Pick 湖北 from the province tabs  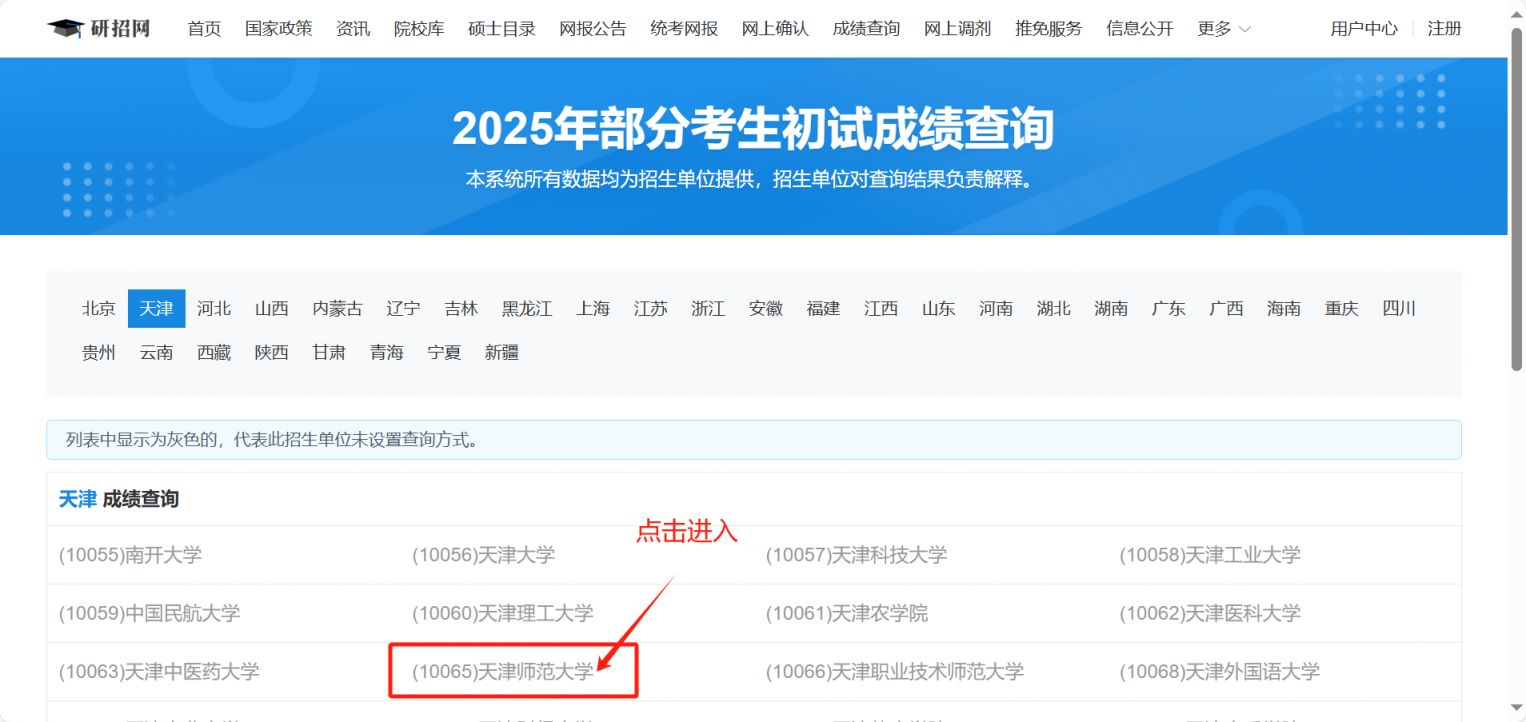pyautogui.click(x=1054, y=309)
